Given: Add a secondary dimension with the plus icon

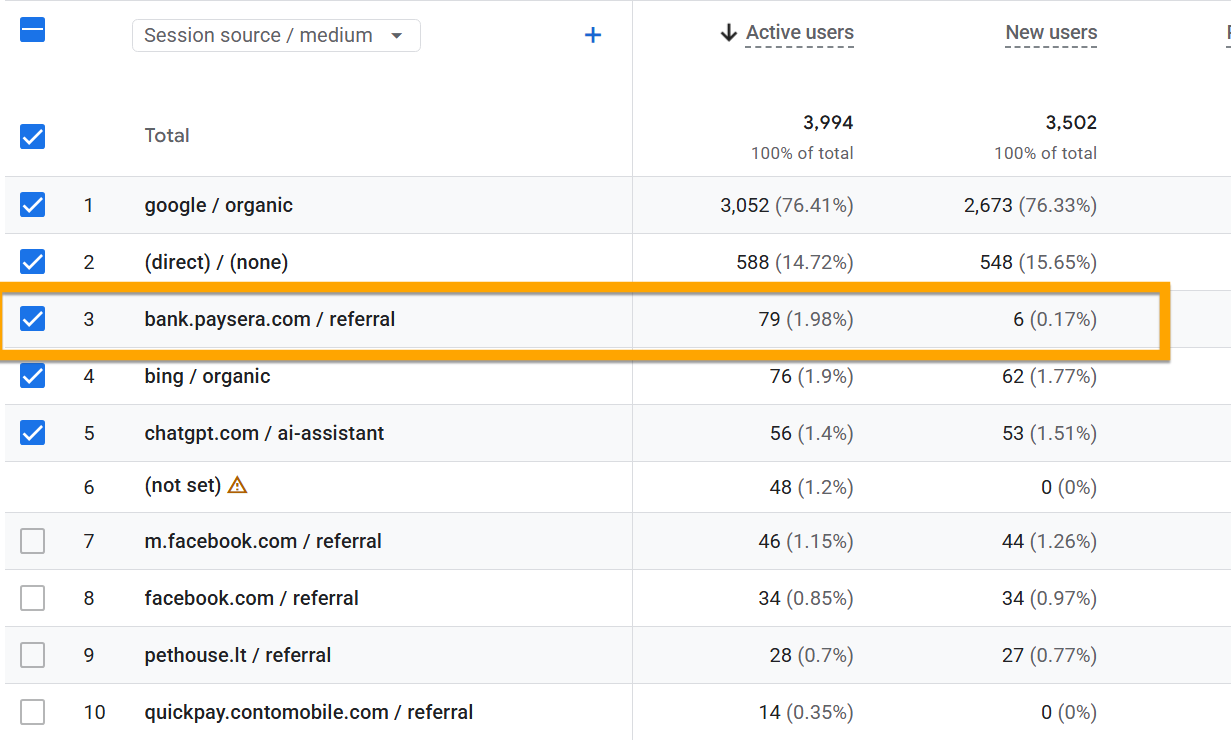Looking at the screenshot, I should pyautogui.click(x=593, y=36).
